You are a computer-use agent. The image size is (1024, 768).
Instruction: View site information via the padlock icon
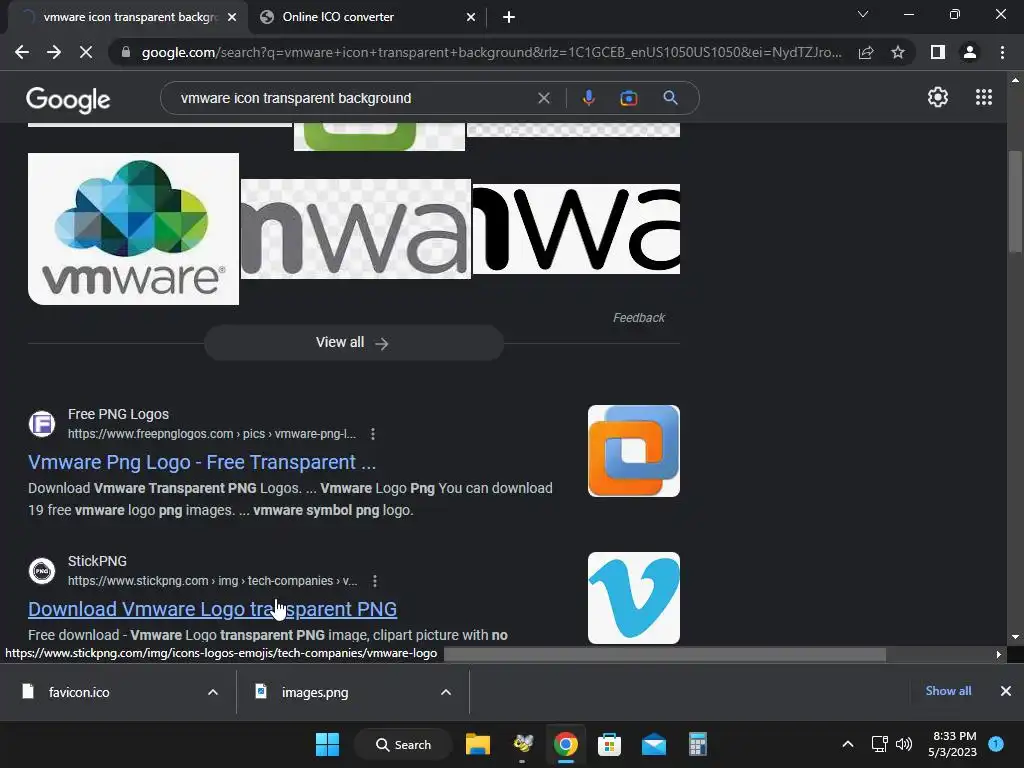(125, 52)
